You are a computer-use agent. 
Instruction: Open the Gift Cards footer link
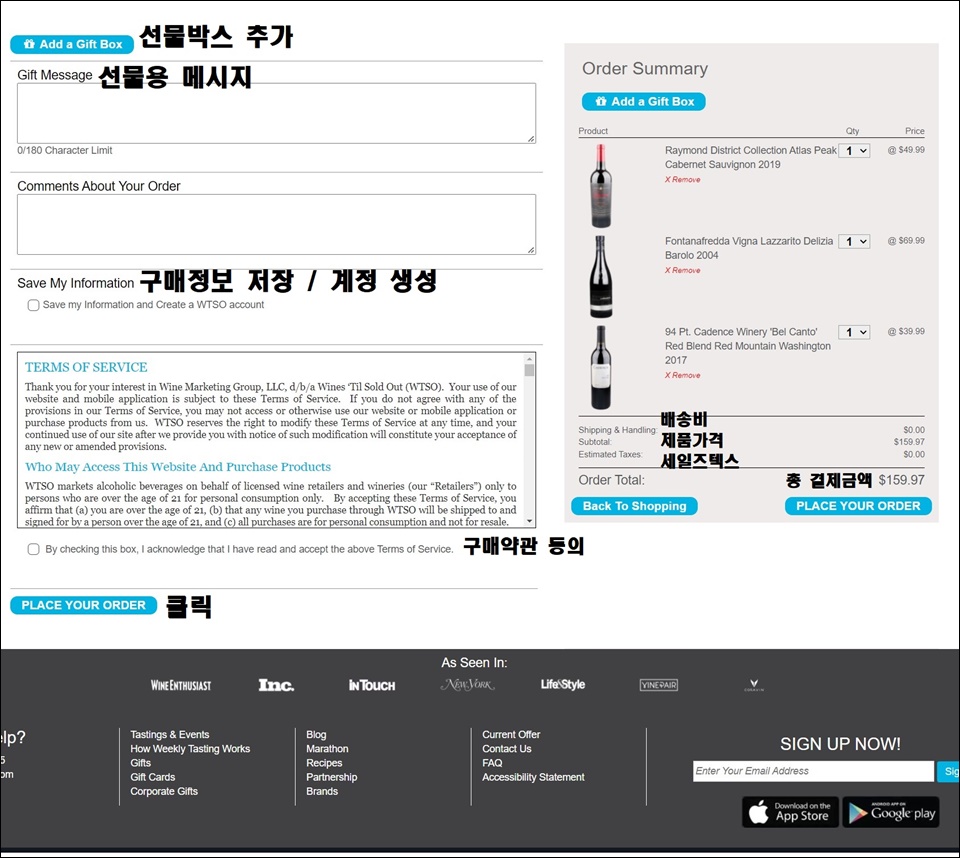(x=152, y=777)
